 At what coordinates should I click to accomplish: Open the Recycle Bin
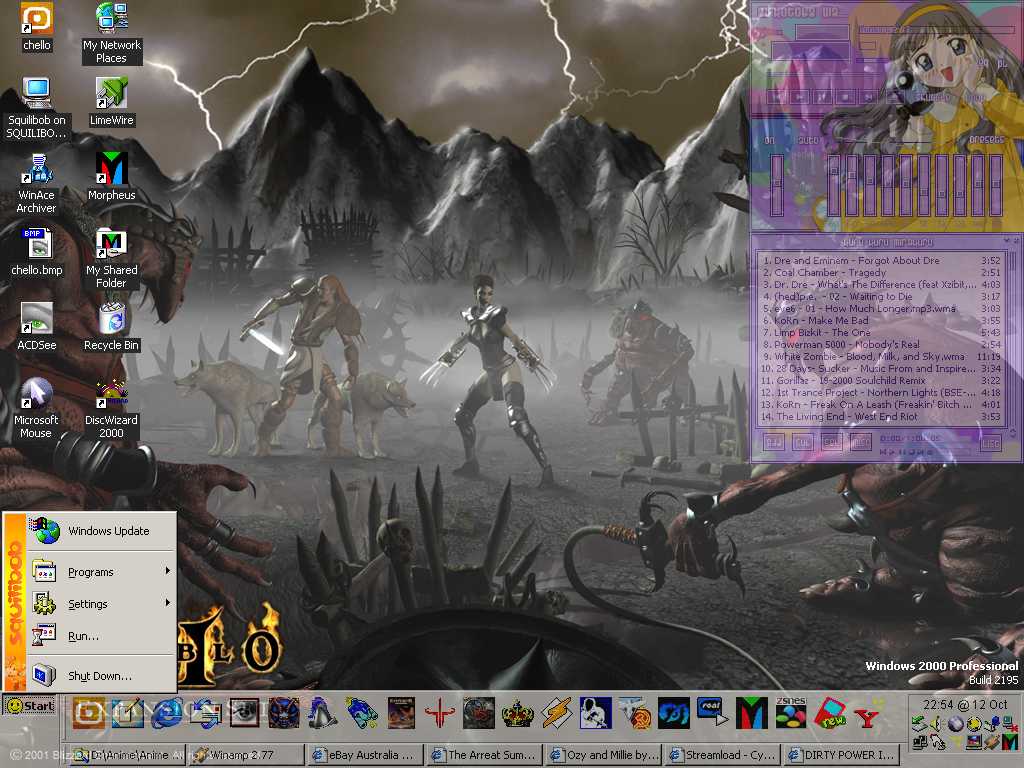click(x=112, y=327)
